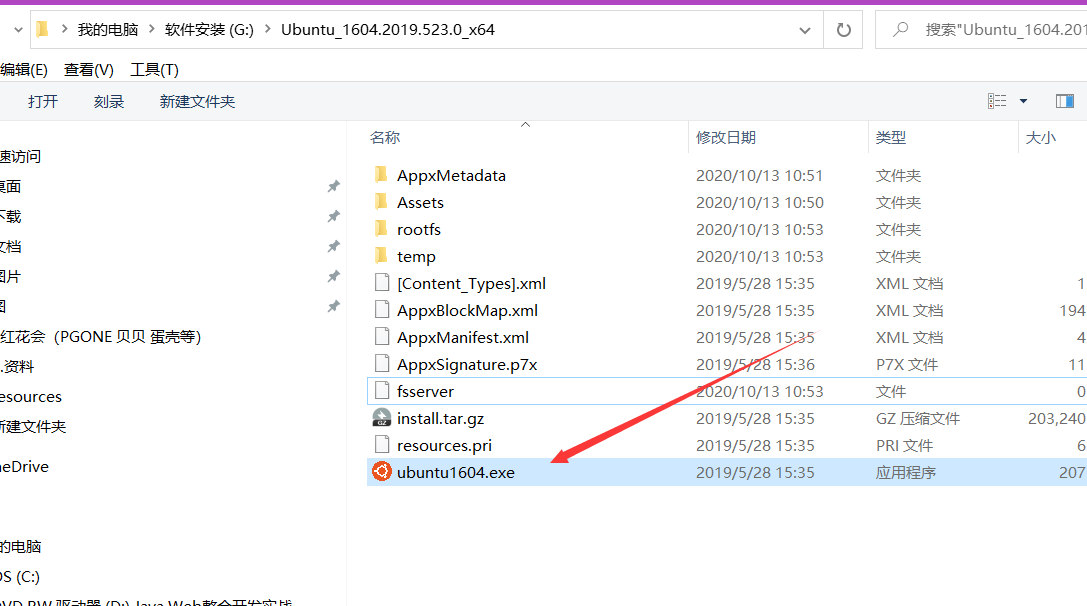Screen dimensions: 1087x606
Task: Click the resources.pri file name
Action: [444, 447]
